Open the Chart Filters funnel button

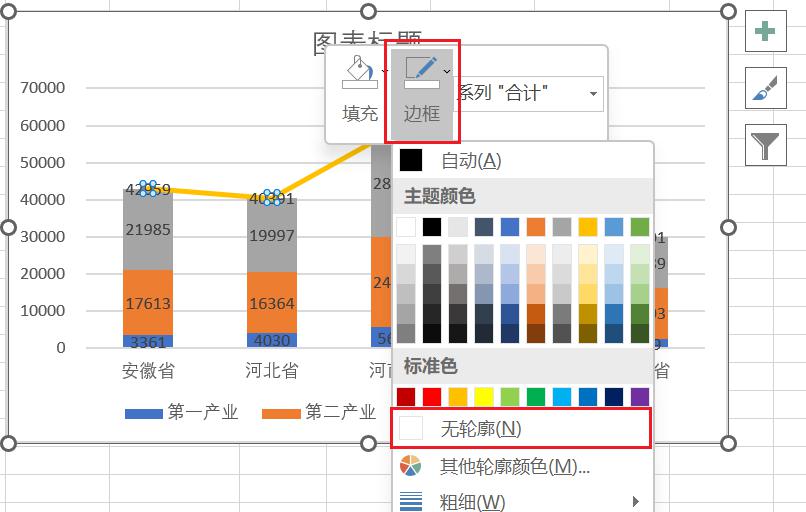[x=765, y=145]
